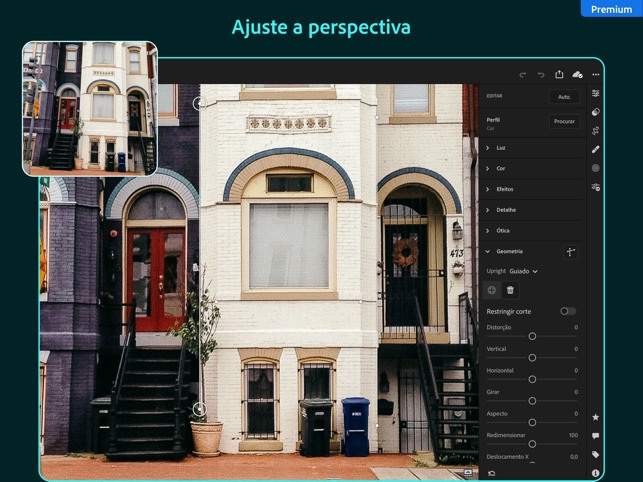Click the guided upright tool icon beside Geometria
Viewport: 643px width, 482px height.
(571, 252)
